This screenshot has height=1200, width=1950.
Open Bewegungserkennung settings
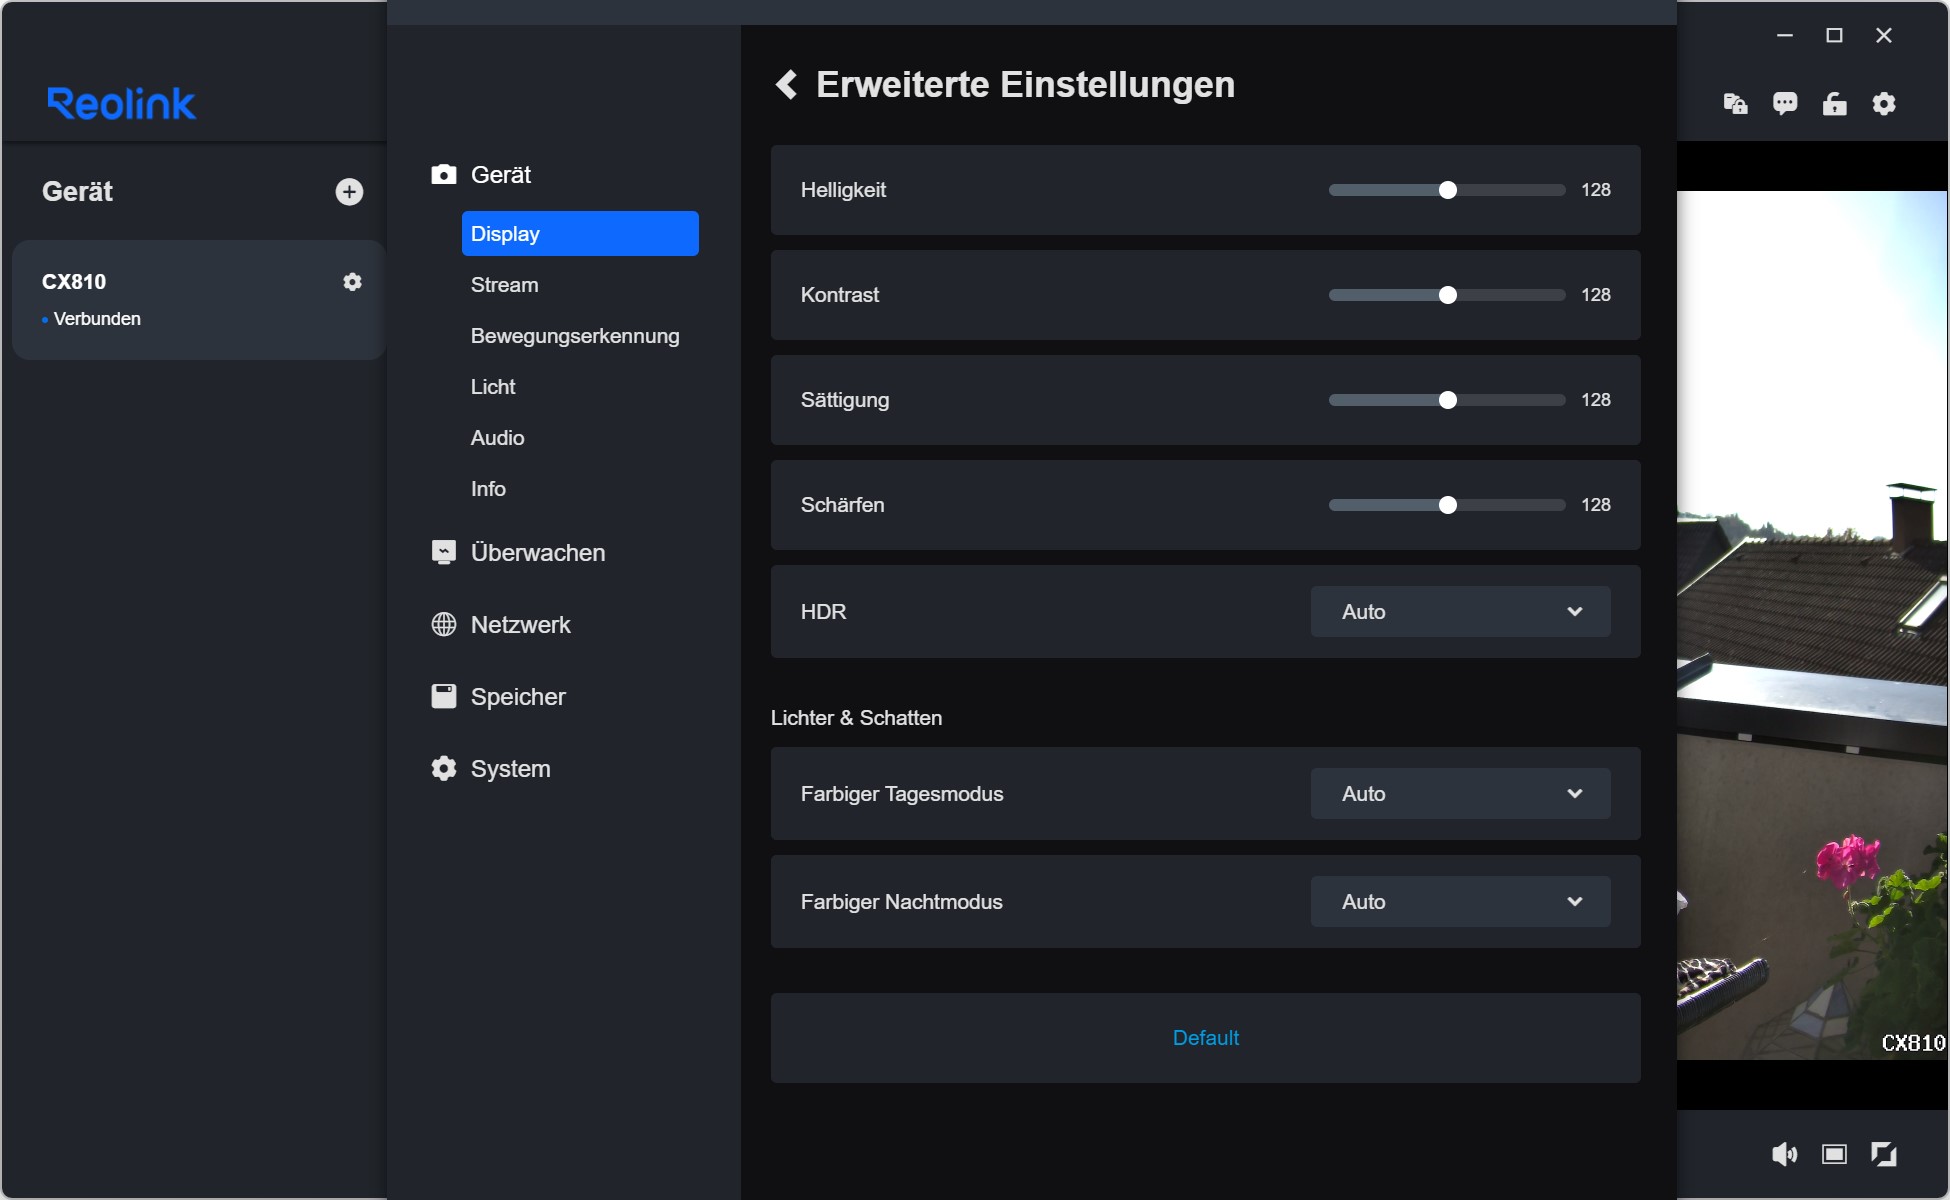click(x=574, y=336)
